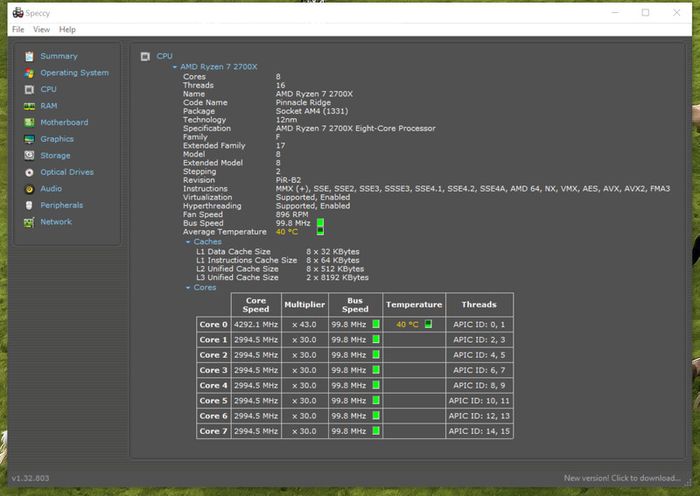Select Core 0 multiplier x 43.0 cell

click(304, 324)
